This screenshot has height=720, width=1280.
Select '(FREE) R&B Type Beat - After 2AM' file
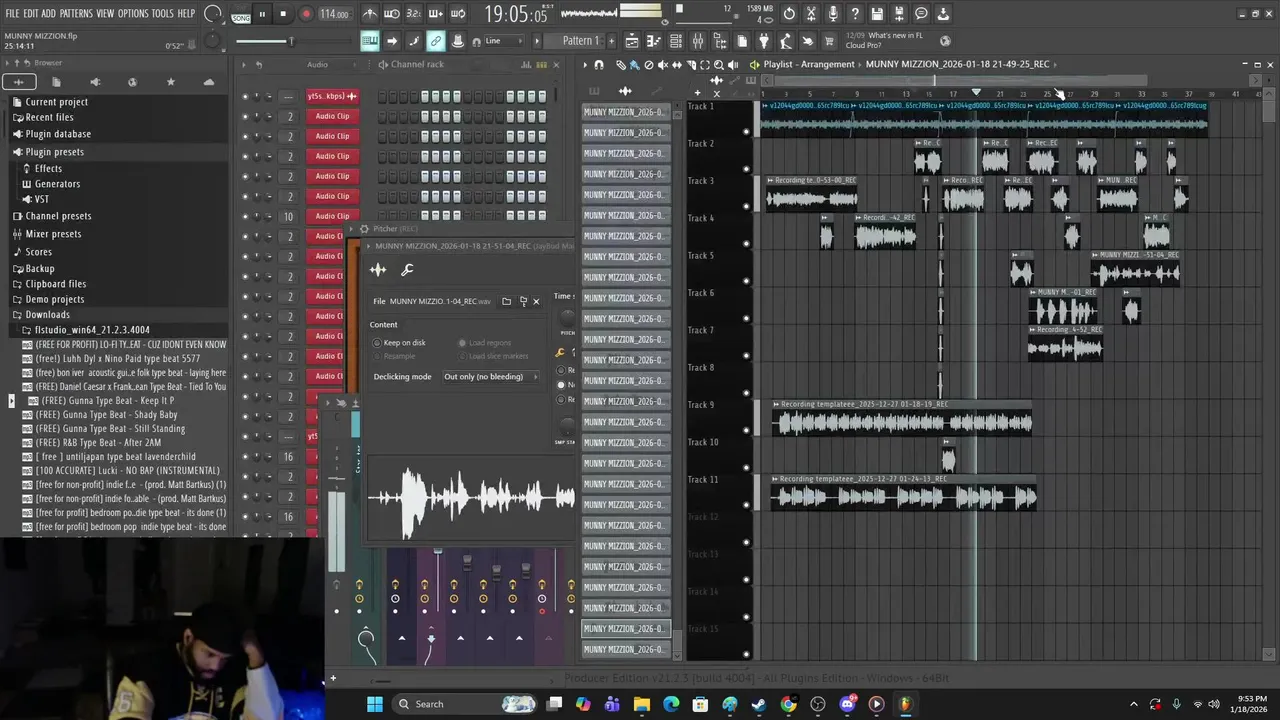click(98, 443)
